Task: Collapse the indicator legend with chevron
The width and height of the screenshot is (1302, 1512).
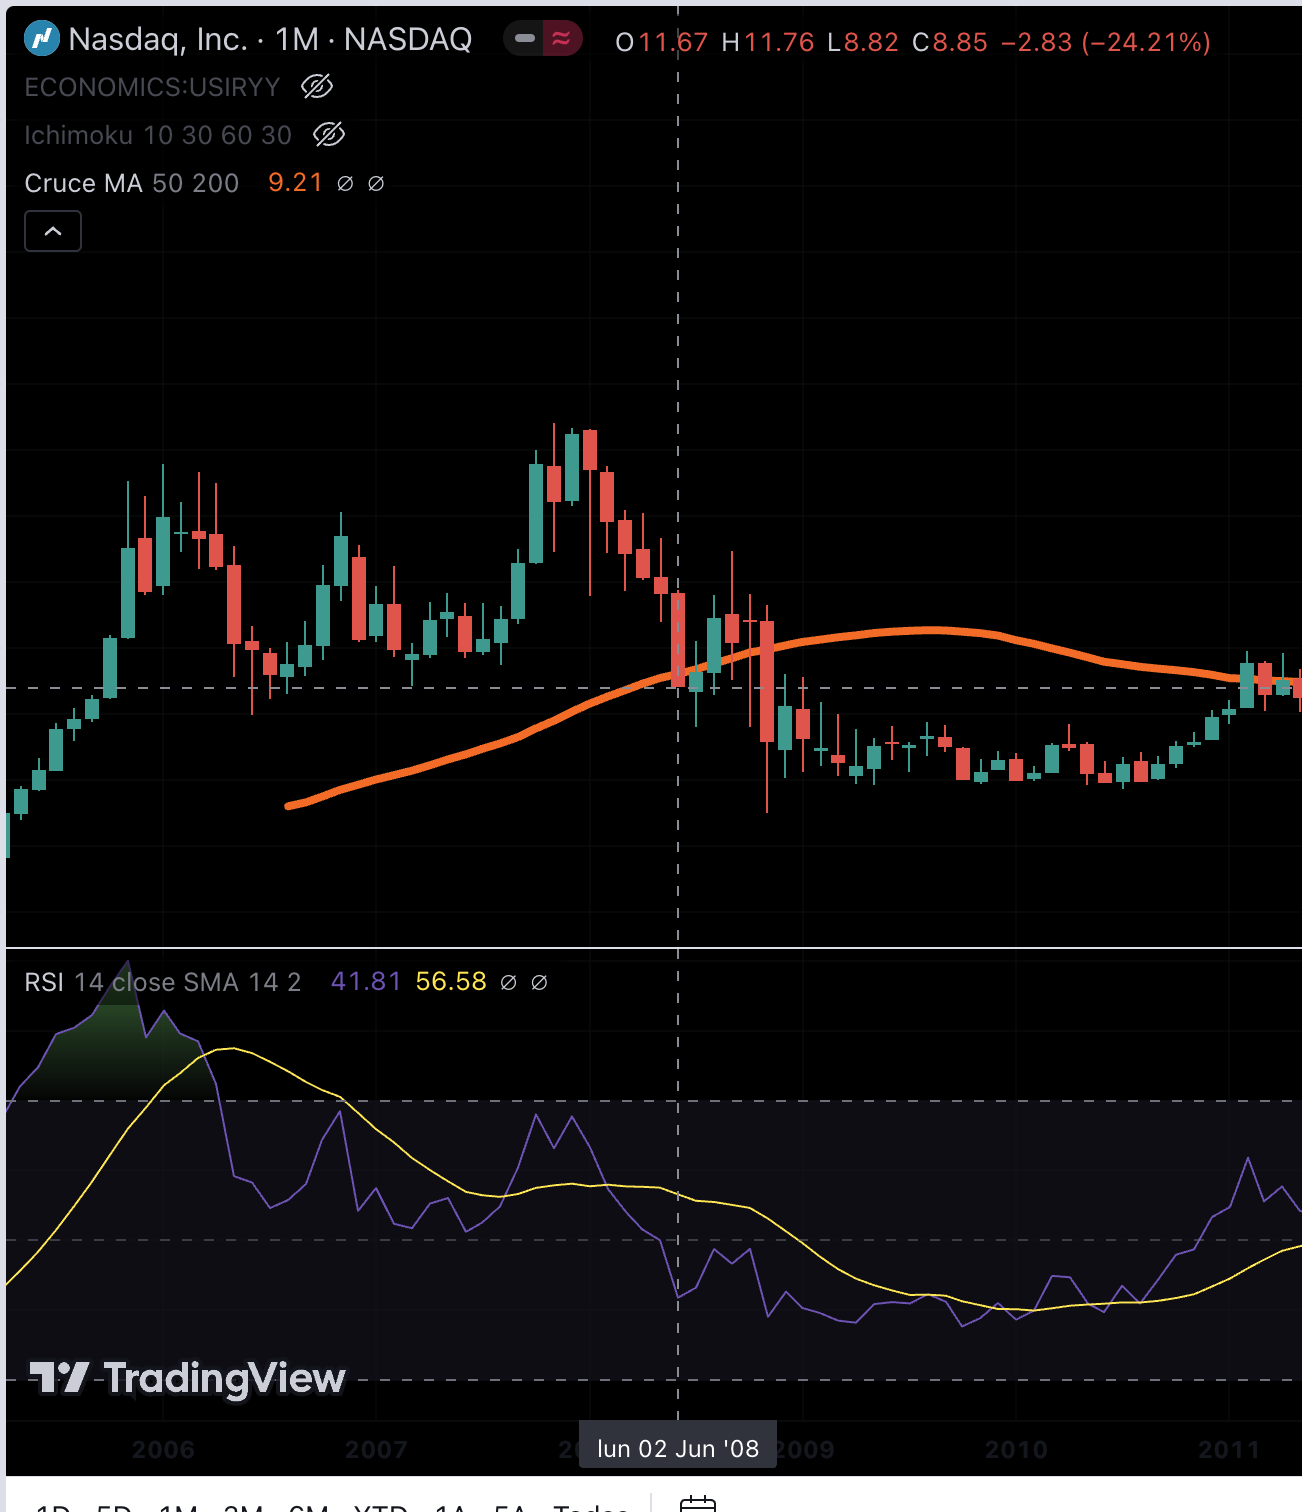Action: (x=53, y=232)
